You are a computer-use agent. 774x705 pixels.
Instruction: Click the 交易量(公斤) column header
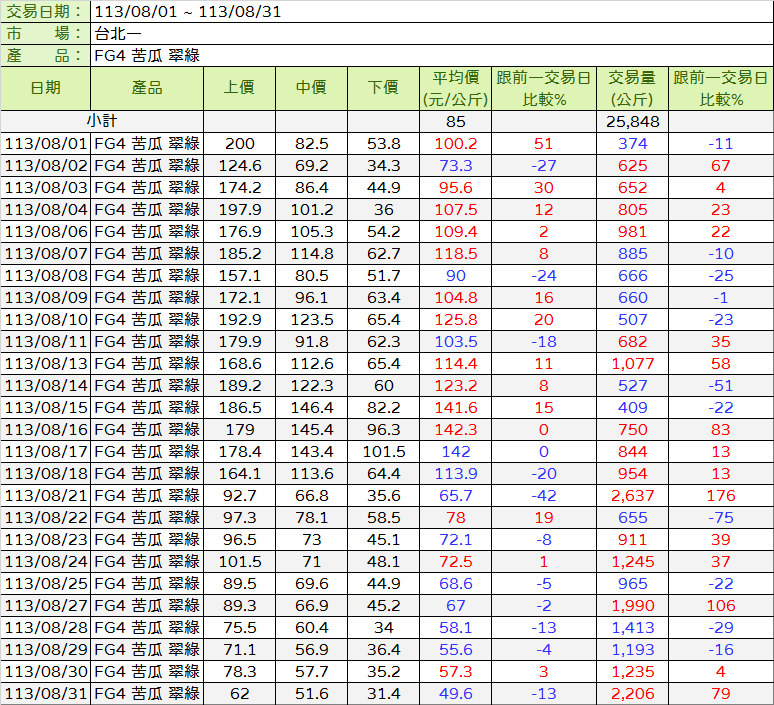click(632, 88)
